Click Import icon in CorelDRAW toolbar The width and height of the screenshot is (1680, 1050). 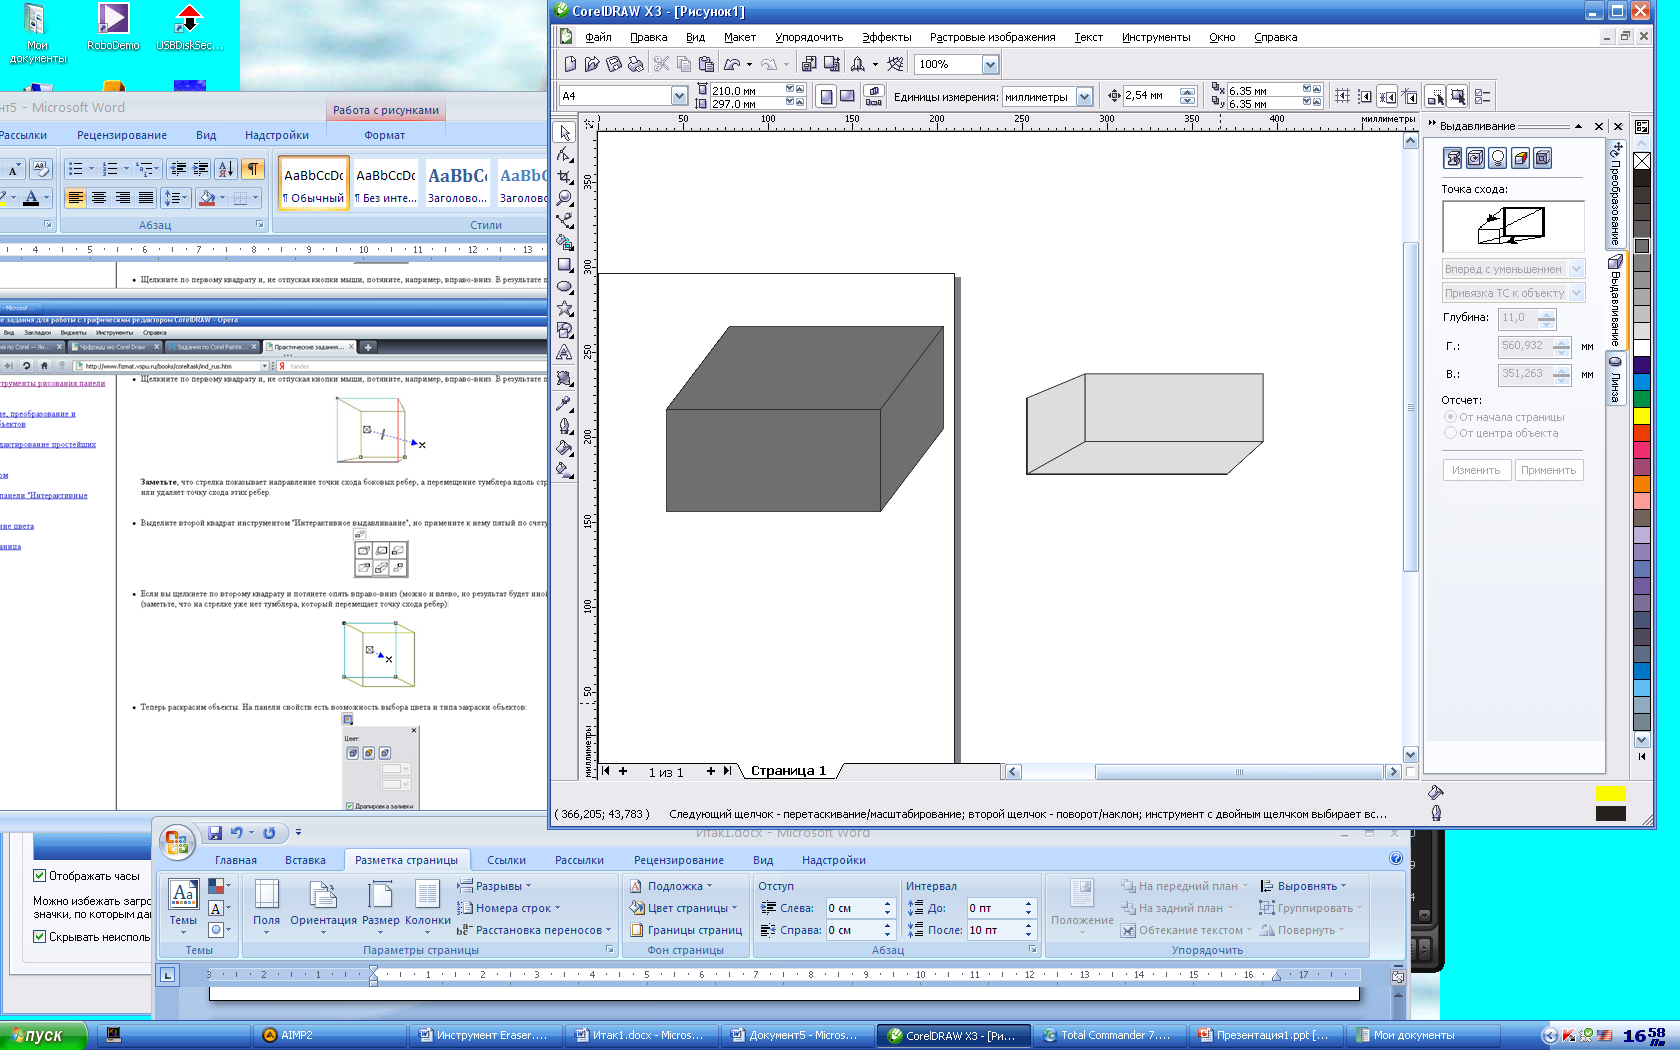click(x=809, y=64)
